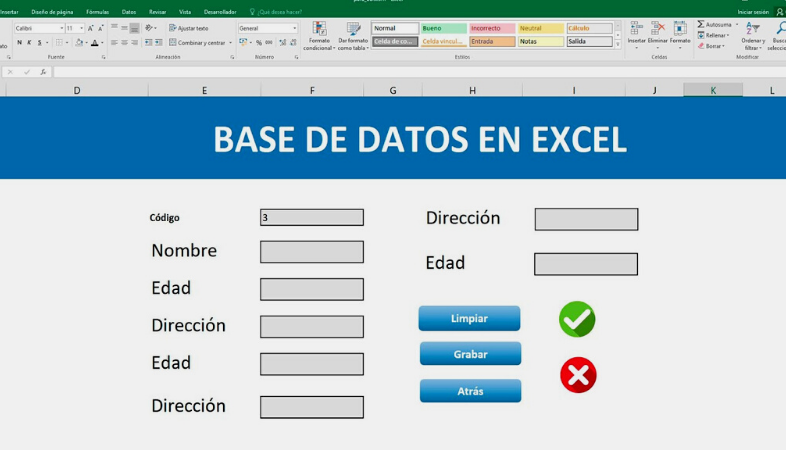This screenshot has height=450, width=786.
Task: Click the green checkmark confirm icon
Action: pyautogui.click(x=577, y=319)
